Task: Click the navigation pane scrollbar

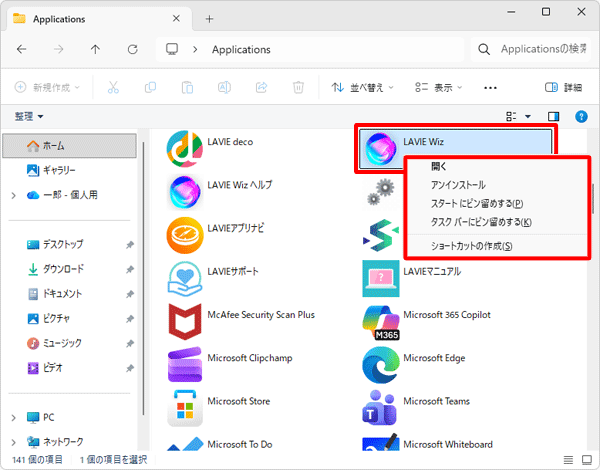Action: 143,279
